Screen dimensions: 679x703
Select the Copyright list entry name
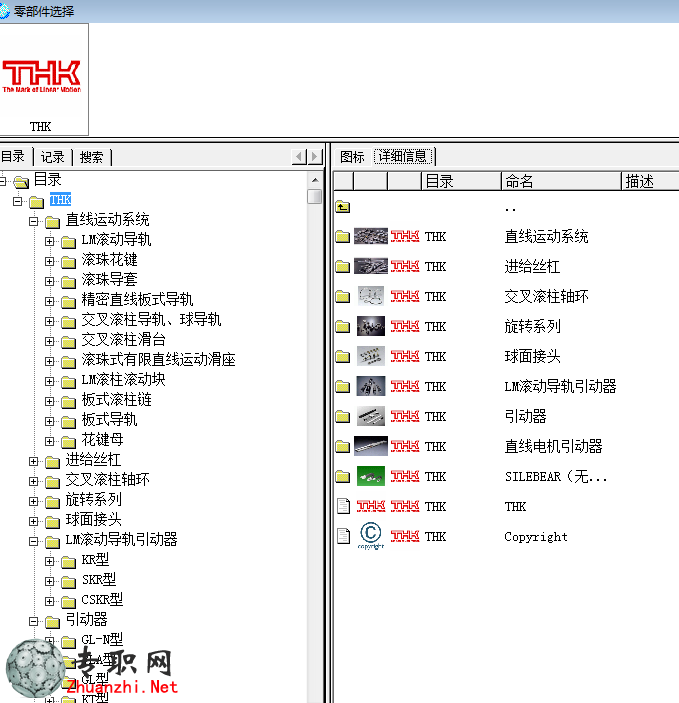click(536, 536)
